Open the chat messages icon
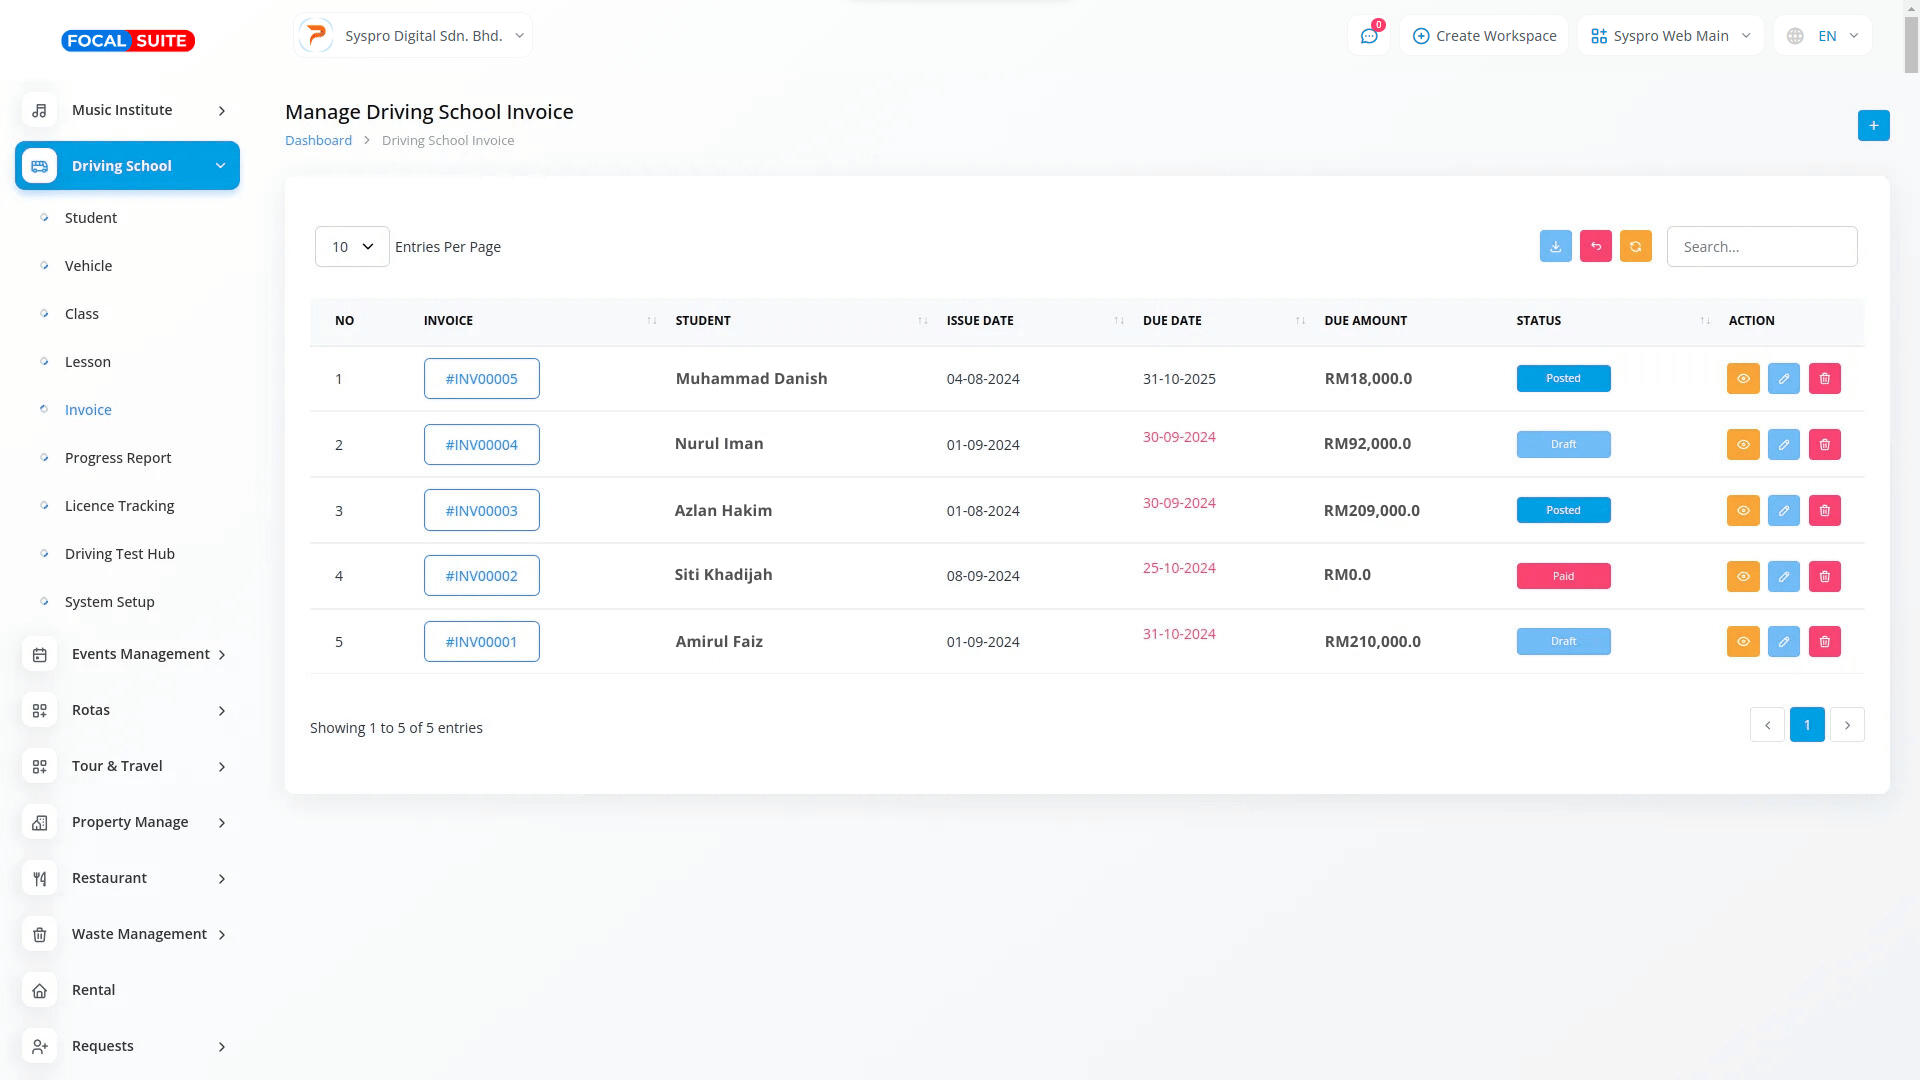 pyautogui.click(x=1368, y=36)
